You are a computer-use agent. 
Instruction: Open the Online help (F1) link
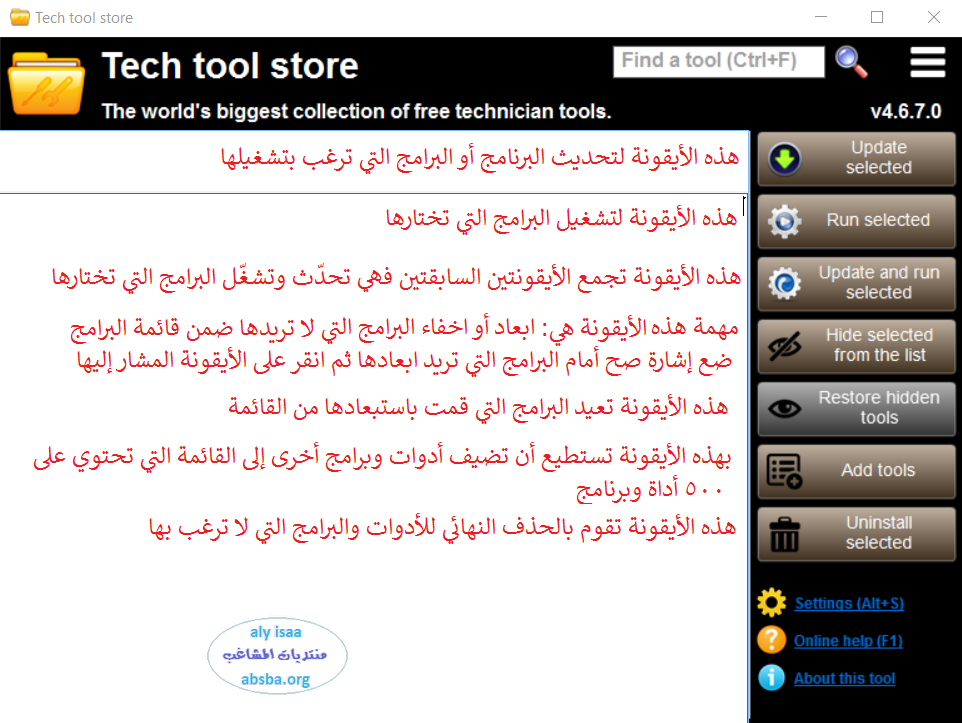[x=848, y=641]
